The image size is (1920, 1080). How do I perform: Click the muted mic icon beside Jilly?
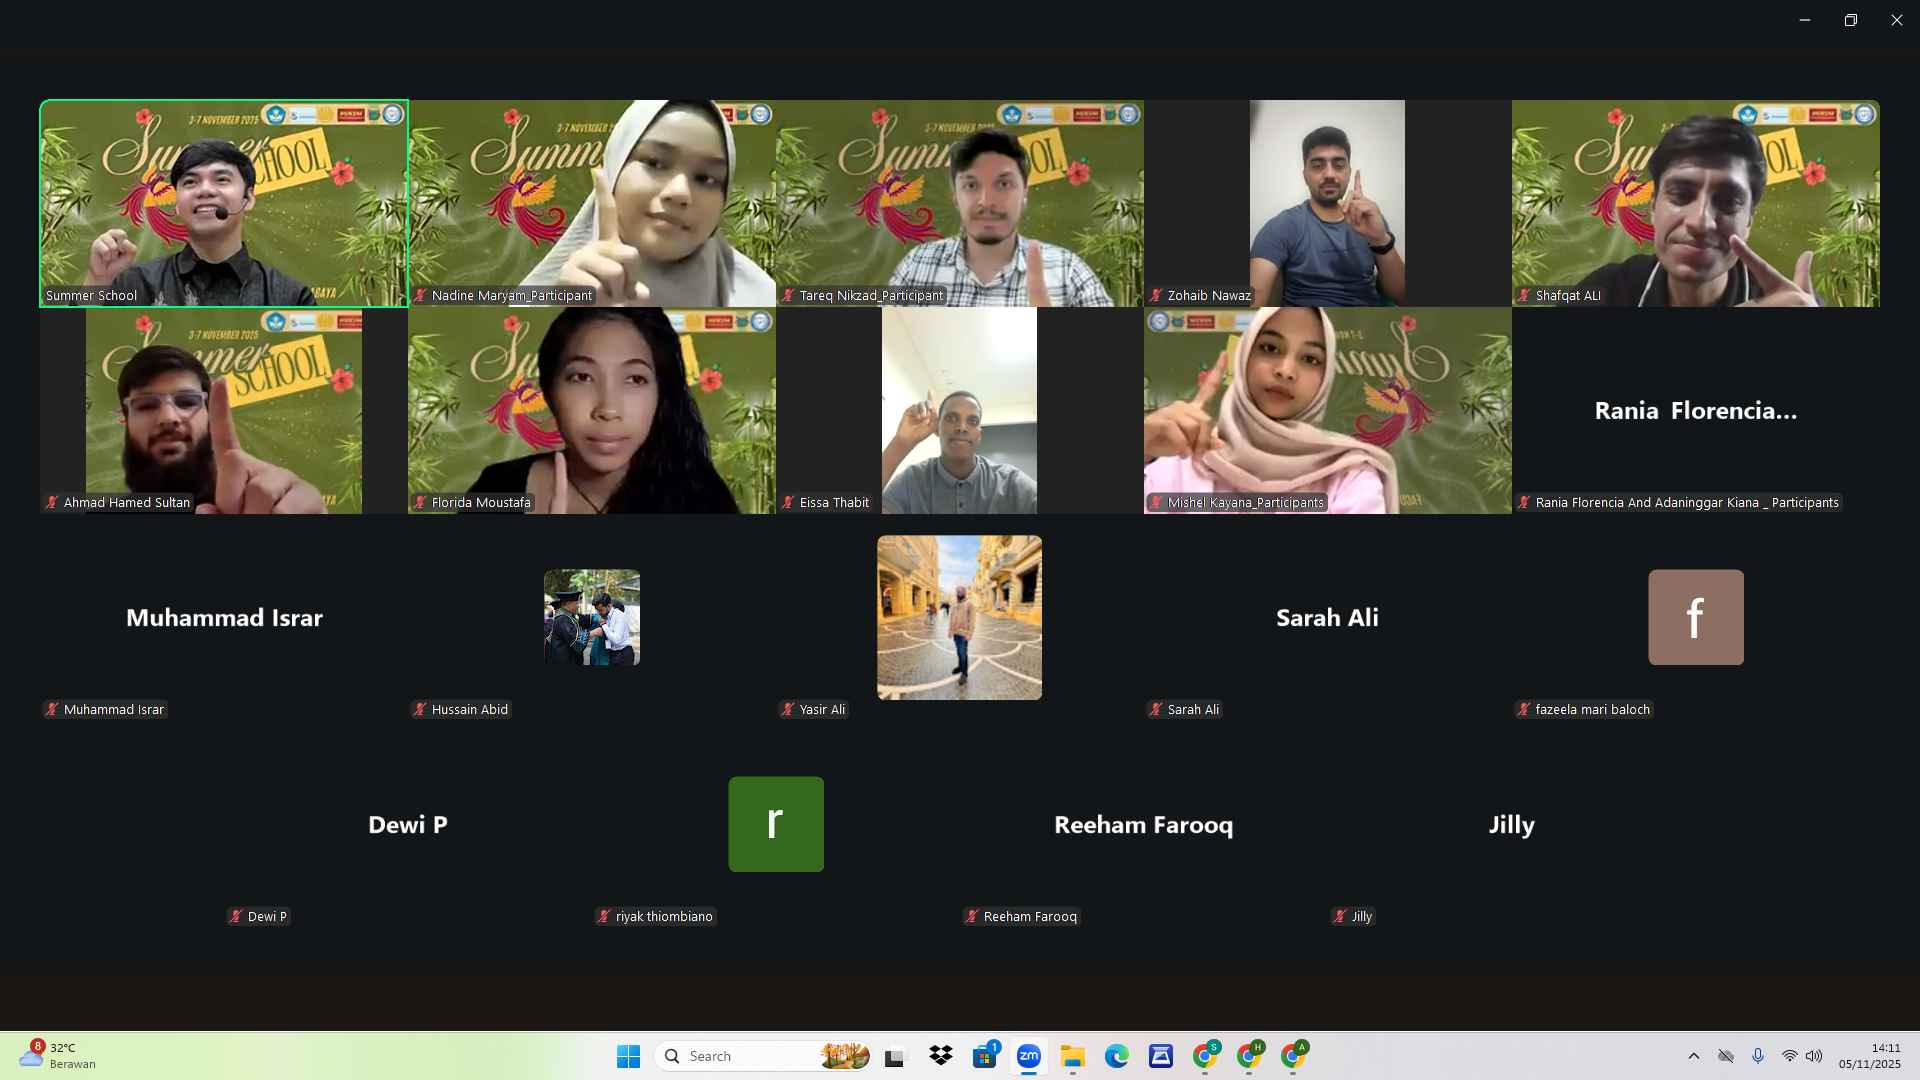pyautogui.click(x=1340, y=916)
